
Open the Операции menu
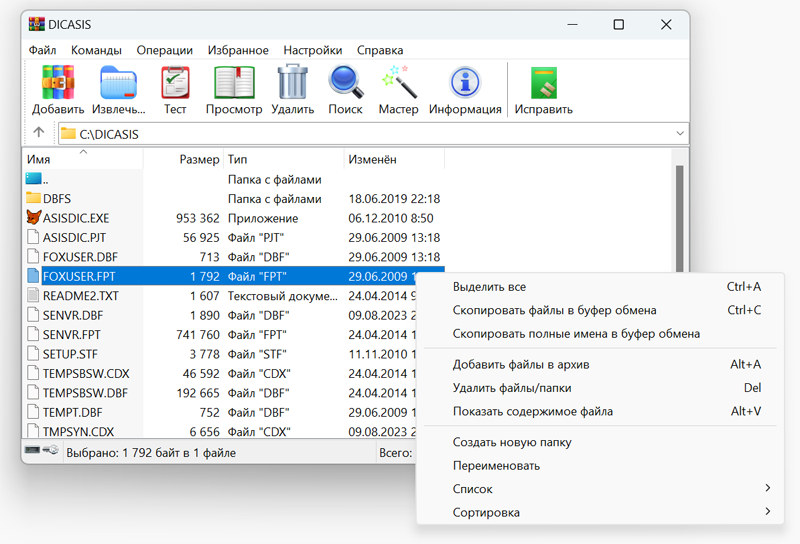[165, 50]
